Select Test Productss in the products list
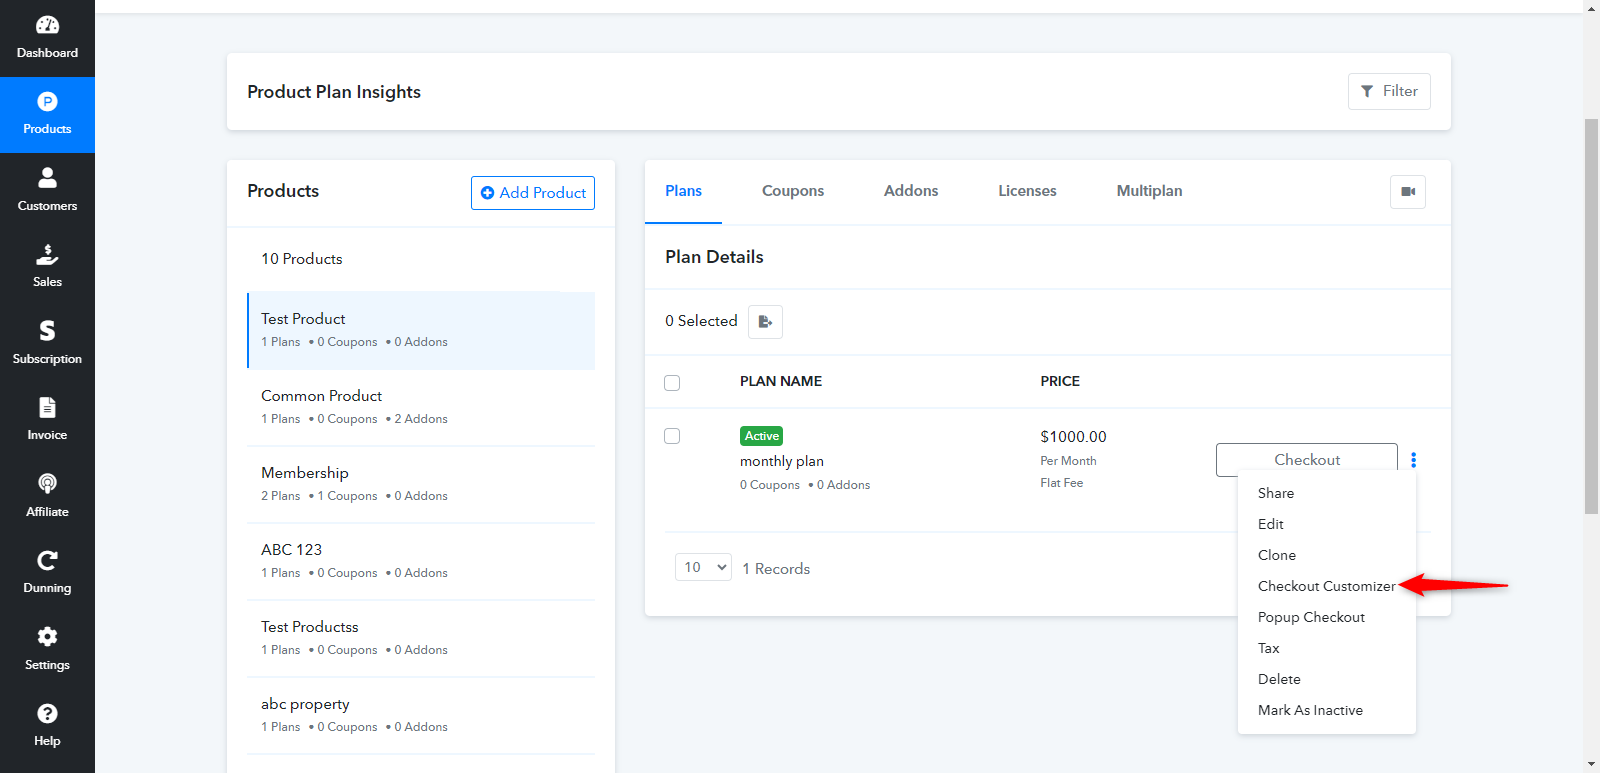The width and height of the screenshot is (1600, 773). point(421,638)
